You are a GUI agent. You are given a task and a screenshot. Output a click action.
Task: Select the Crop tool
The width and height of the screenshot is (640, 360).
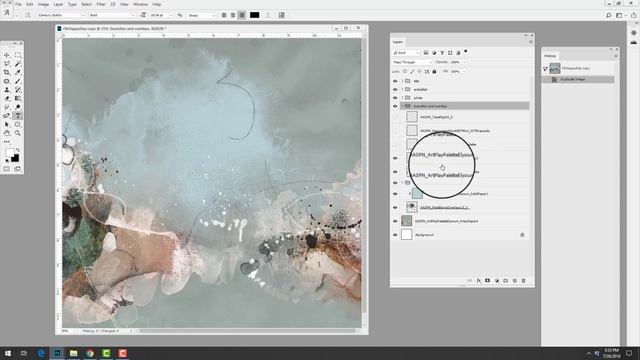[7, 72]
